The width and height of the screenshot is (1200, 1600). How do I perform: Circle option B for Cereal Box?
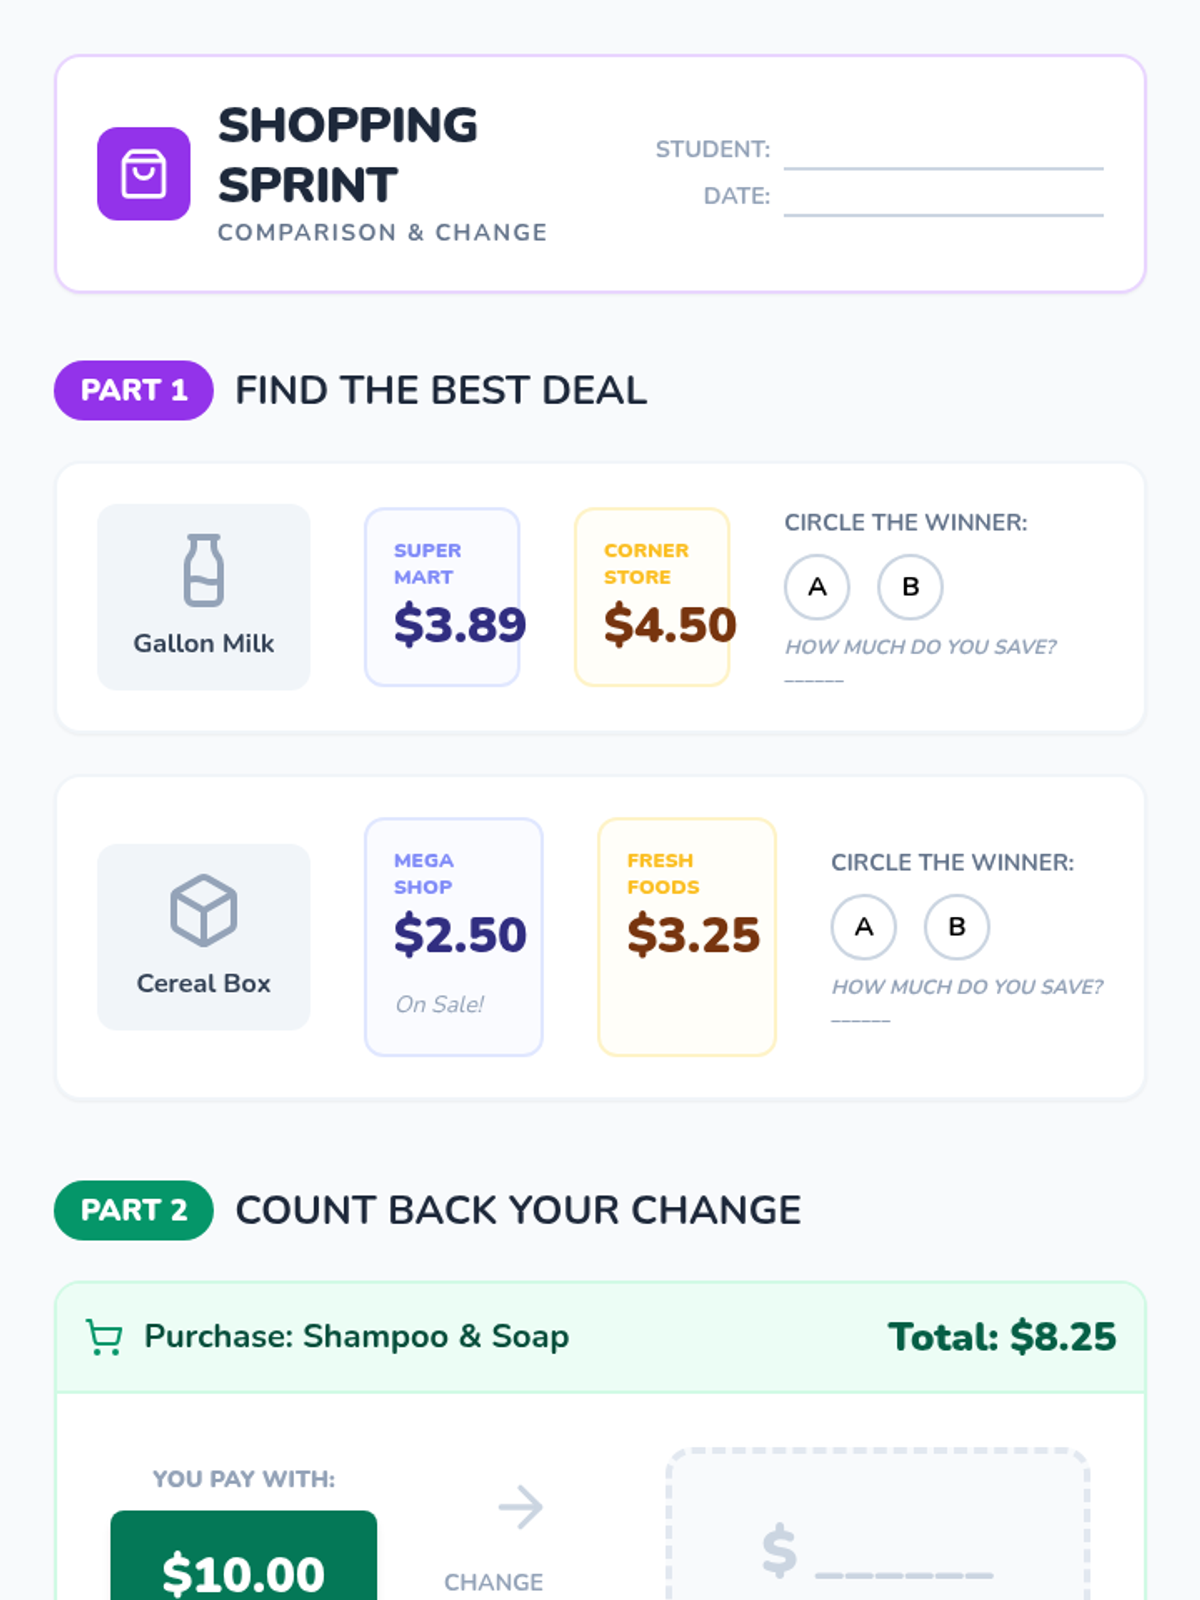click(x=957, y=927)
